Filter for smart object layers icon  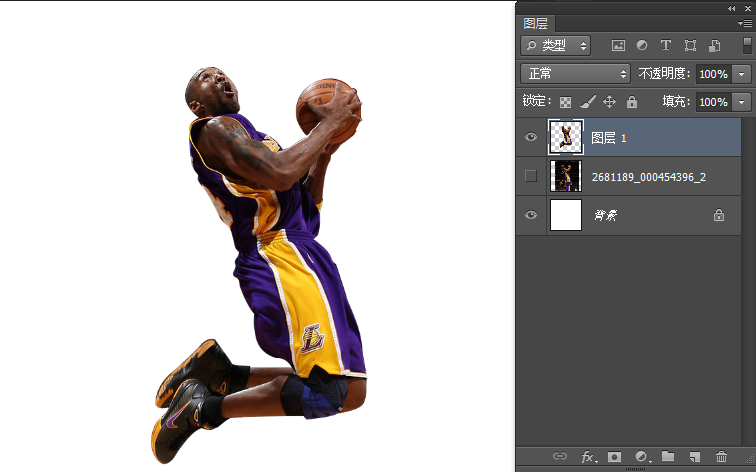tap(715, 45)
